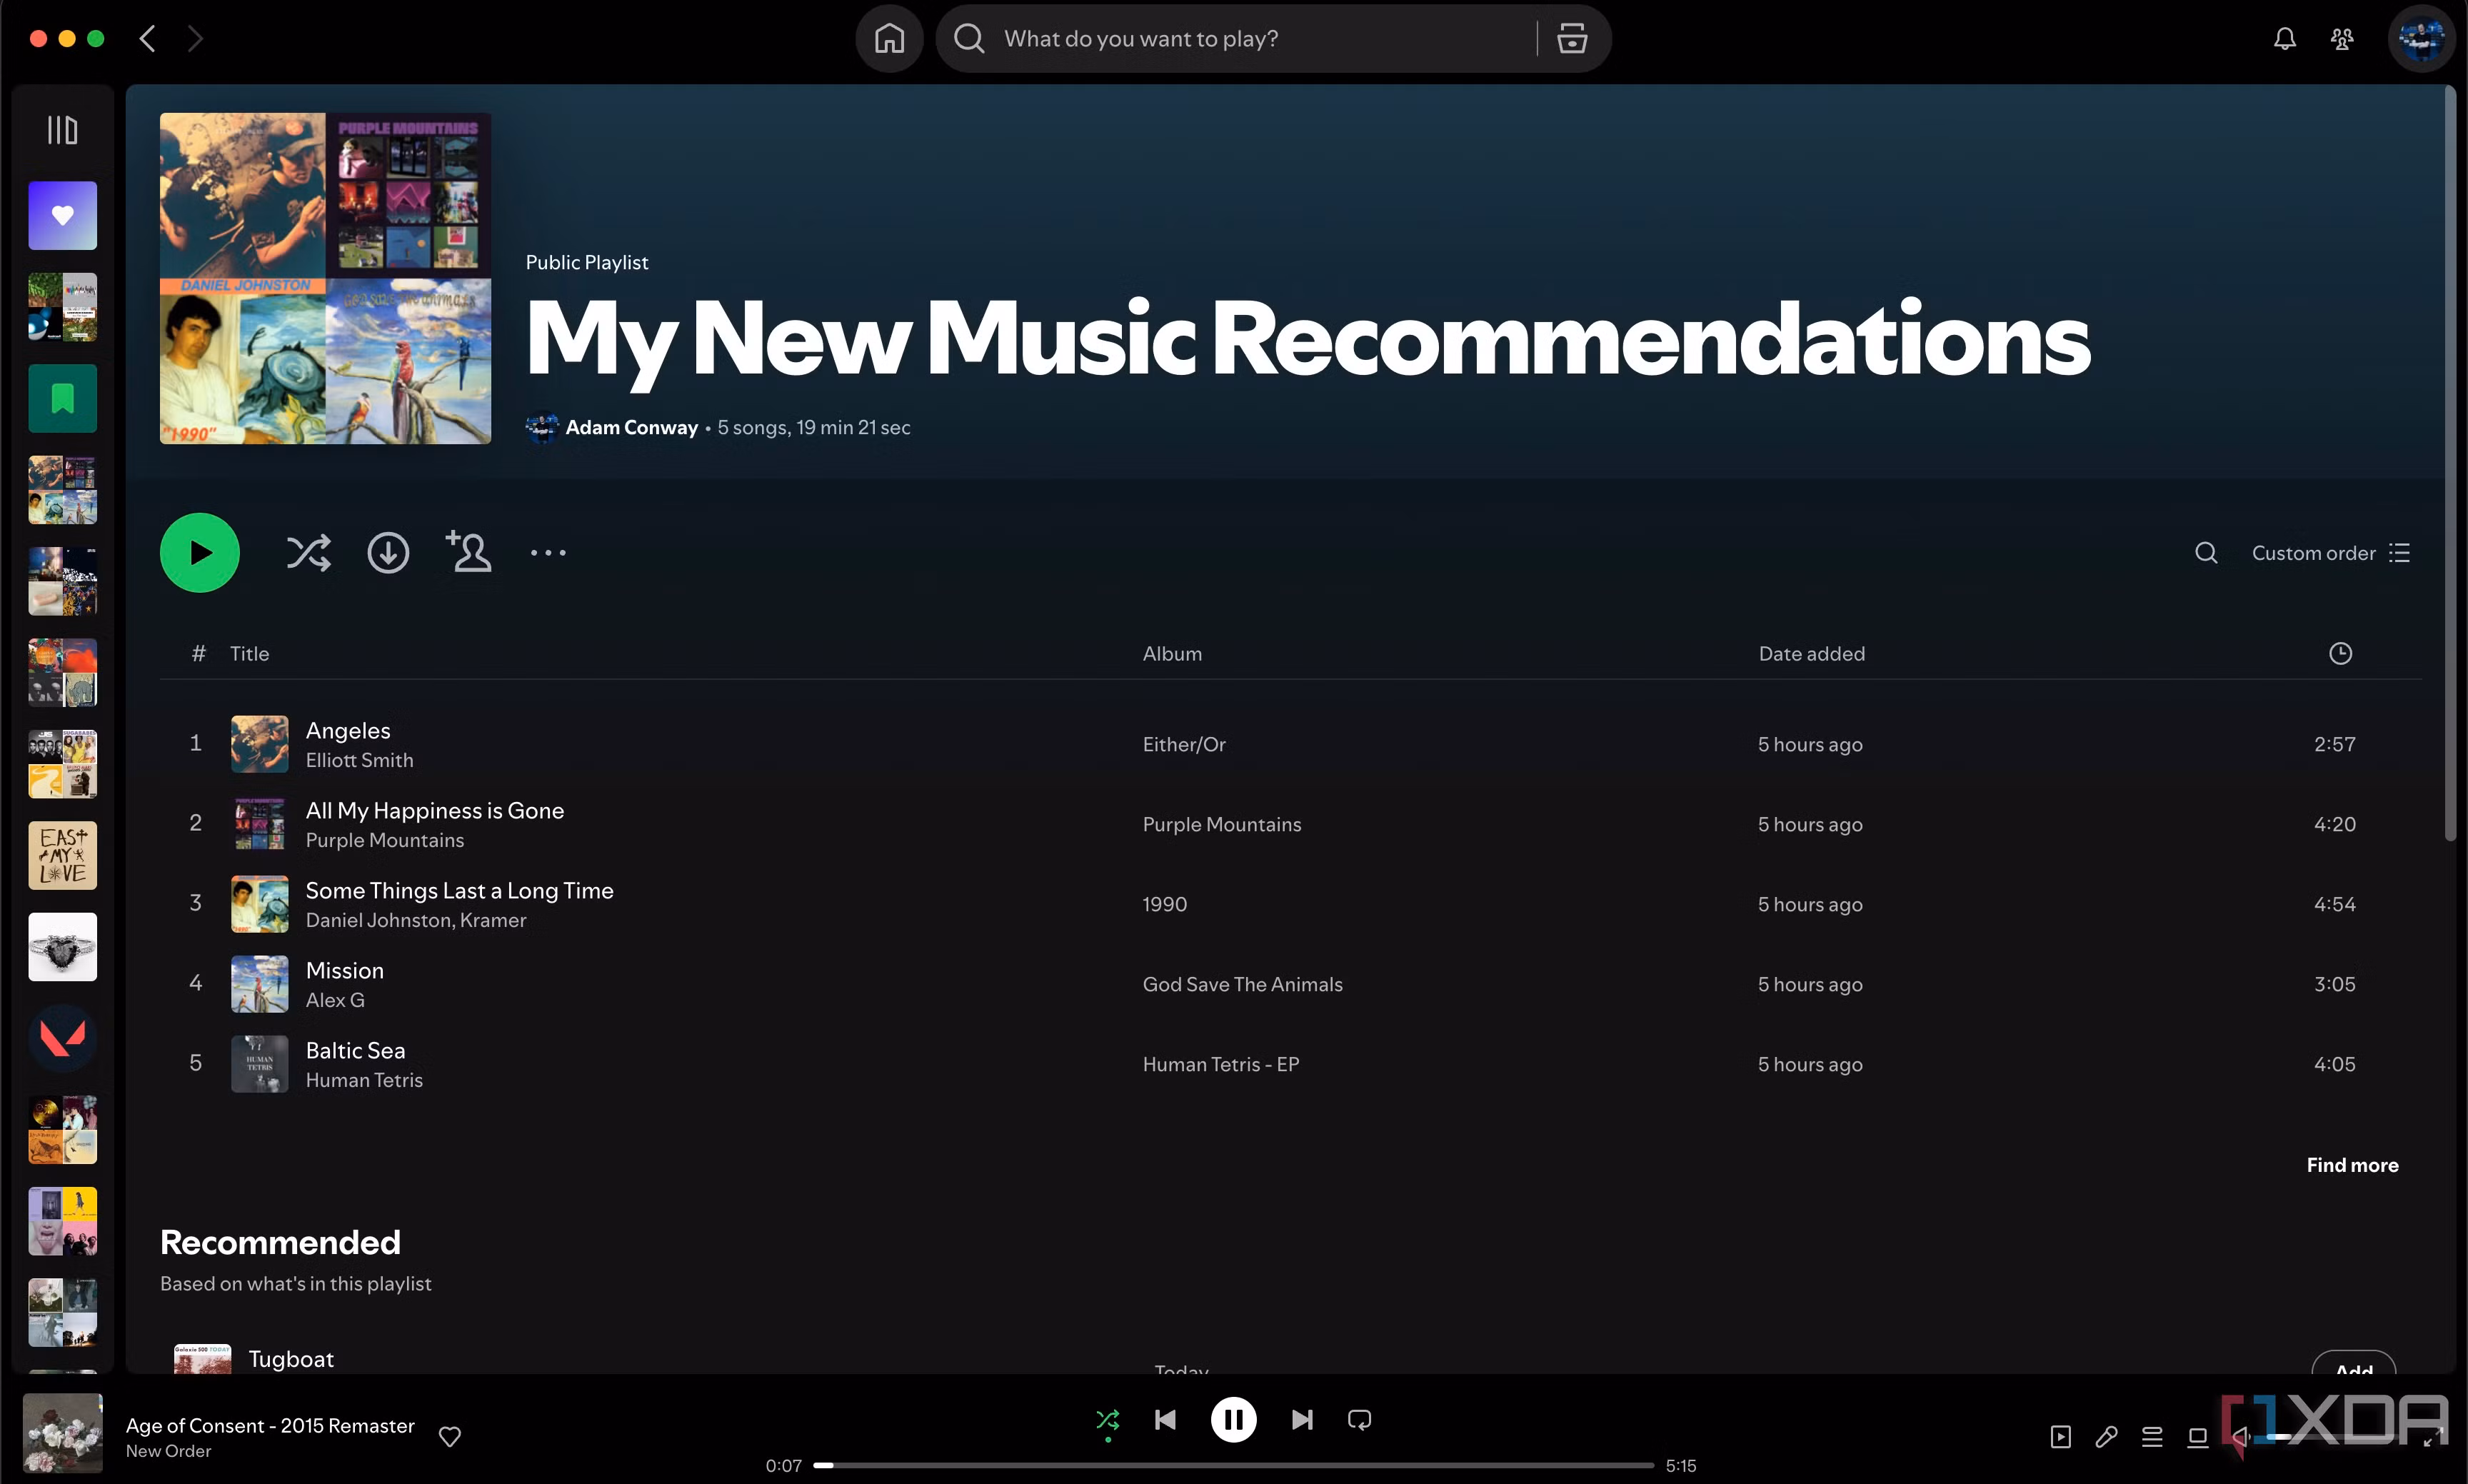2468x1484 pixels.
Task: Open Purple Mountains album link
Action: pos(1222,824)
